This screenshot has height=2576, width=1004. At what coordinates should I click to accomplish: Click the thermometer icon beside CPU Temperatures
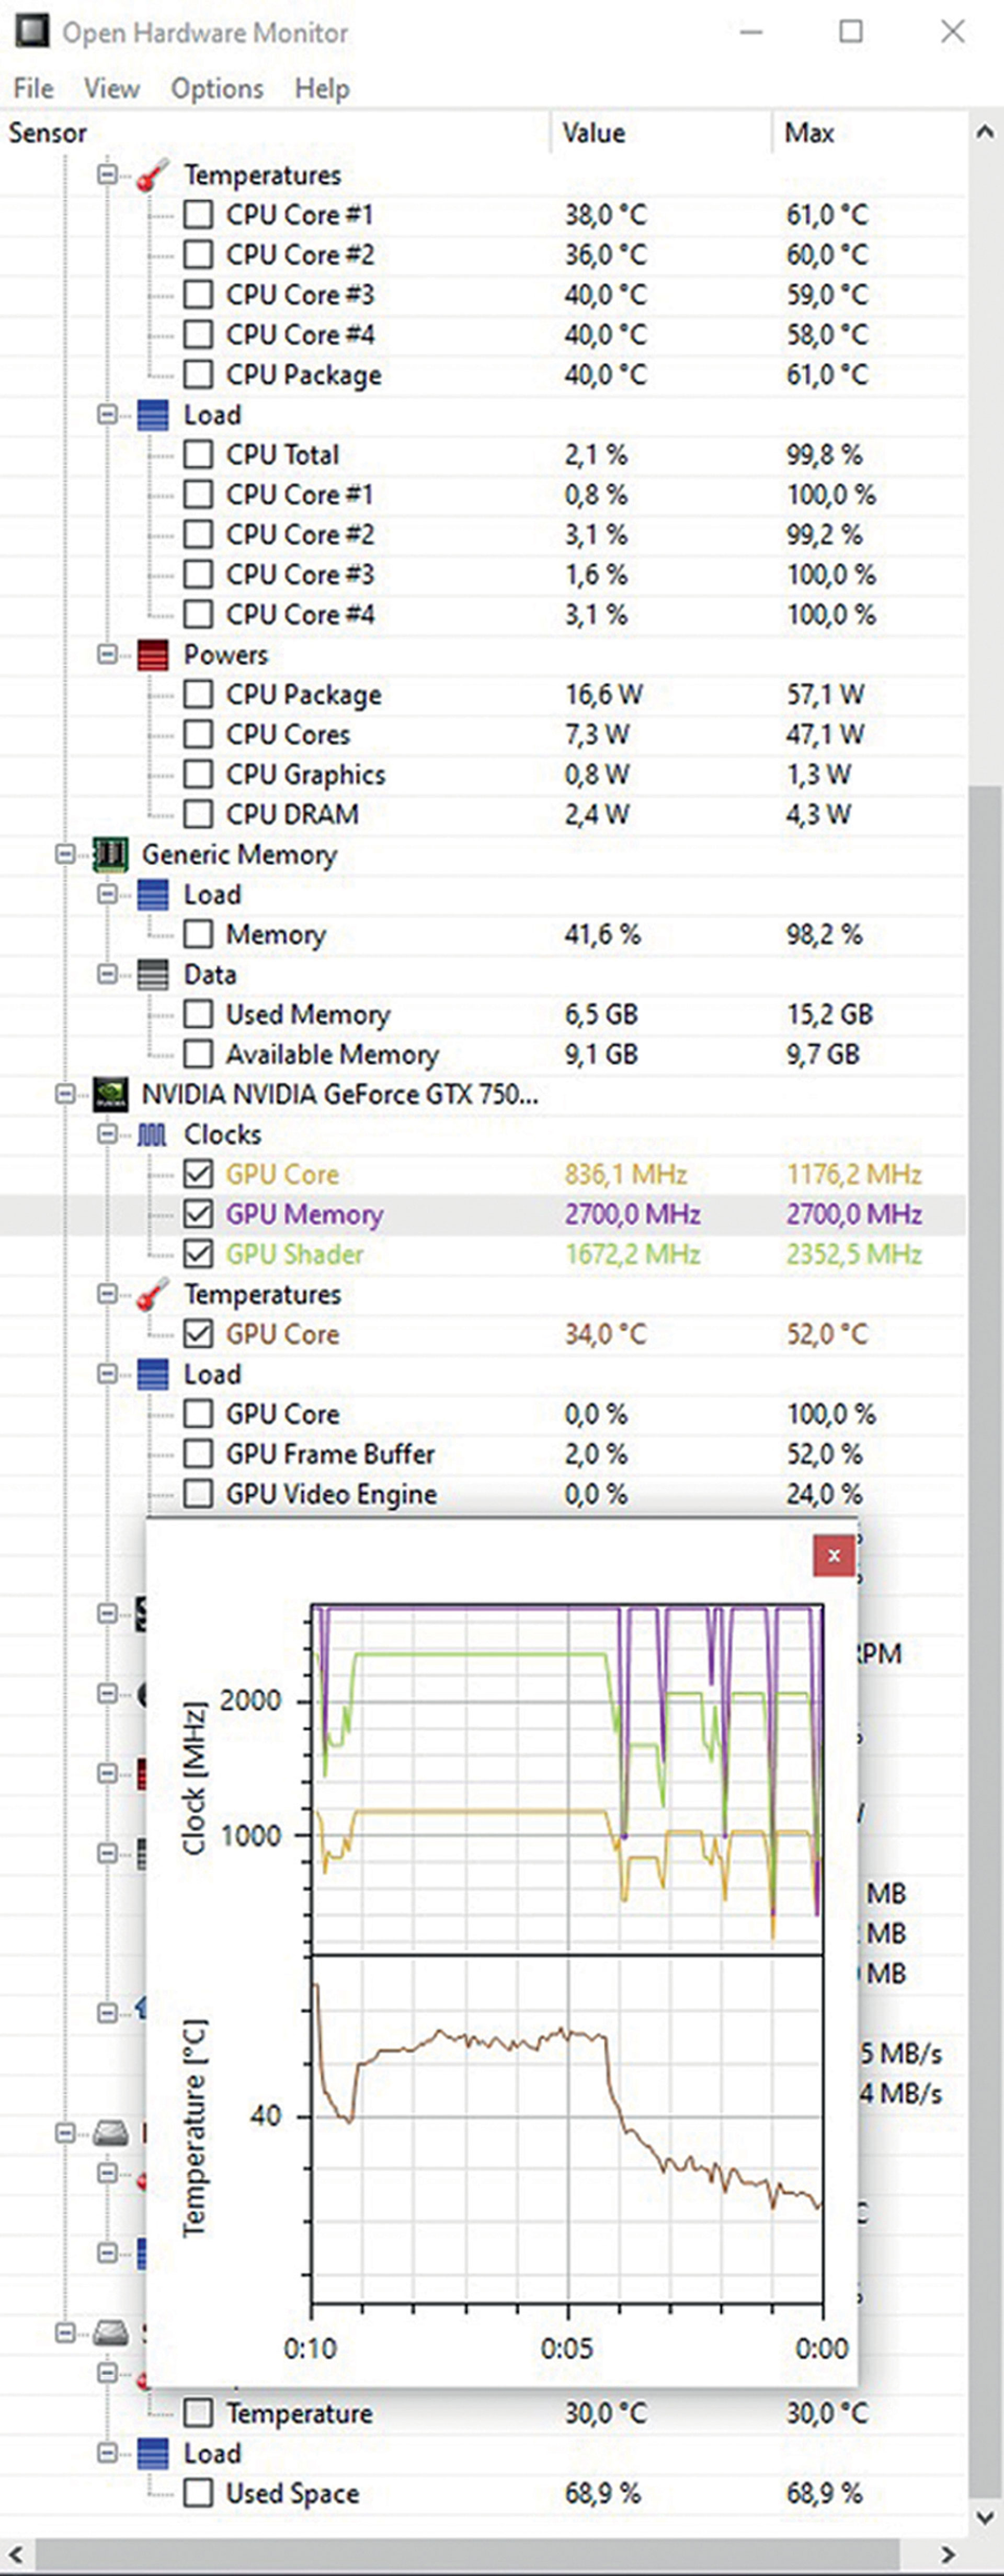pos(152,175)
